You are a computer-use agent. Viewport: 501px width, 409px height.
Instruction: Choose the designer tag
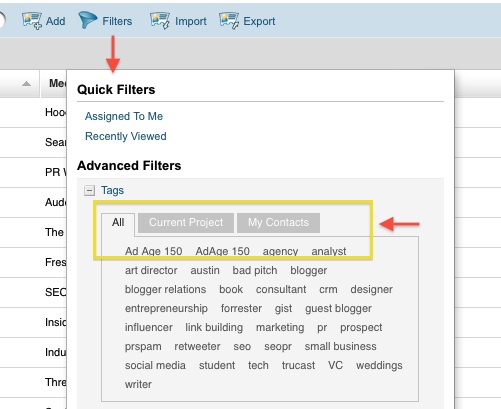372,289
